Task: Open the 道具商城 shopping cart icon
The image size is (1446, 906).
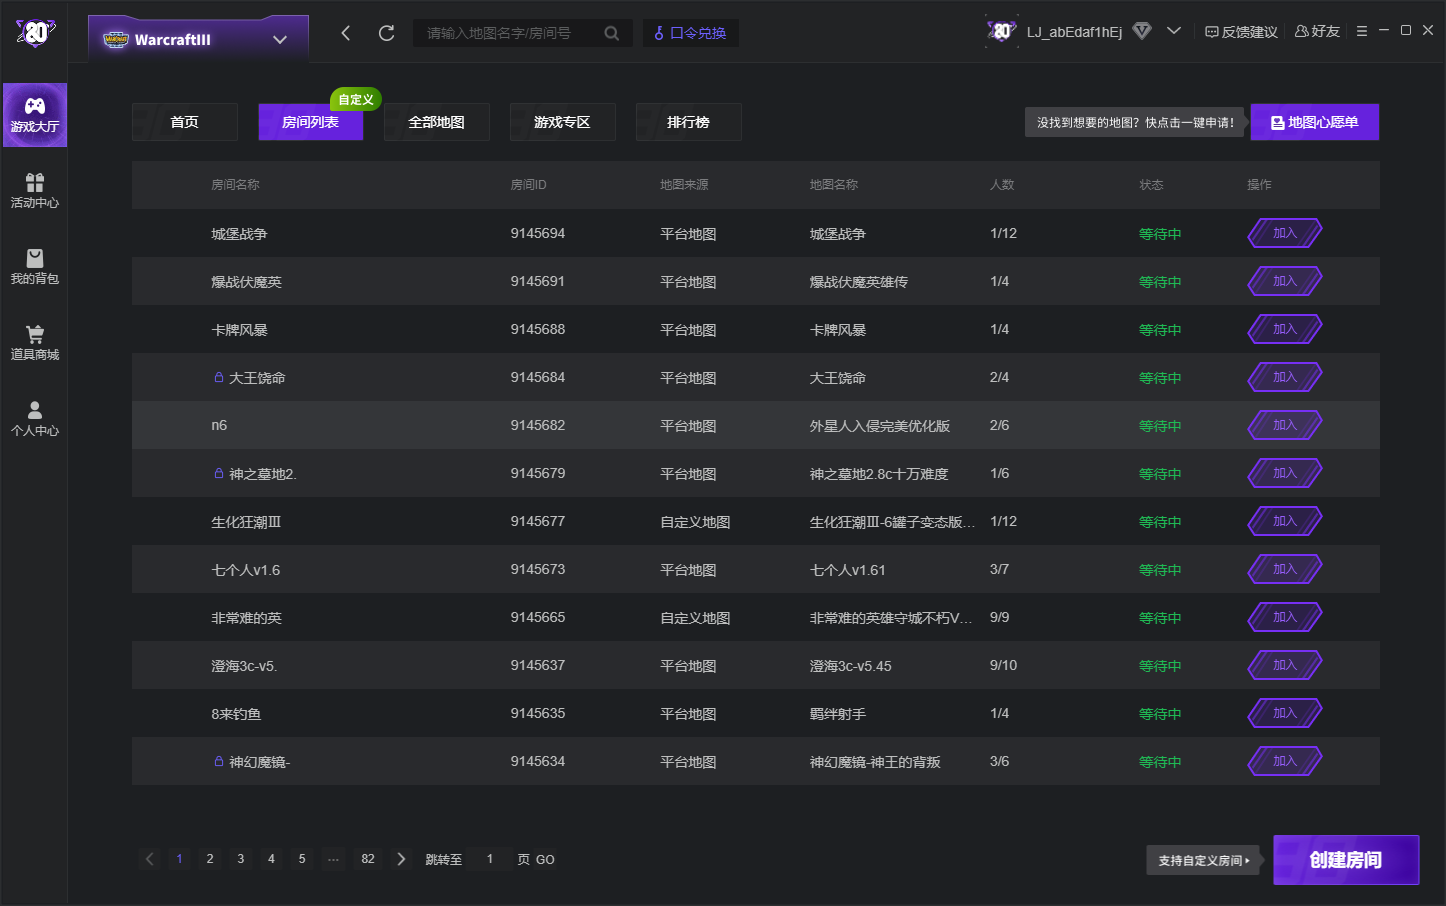Action: pos(35,342)
